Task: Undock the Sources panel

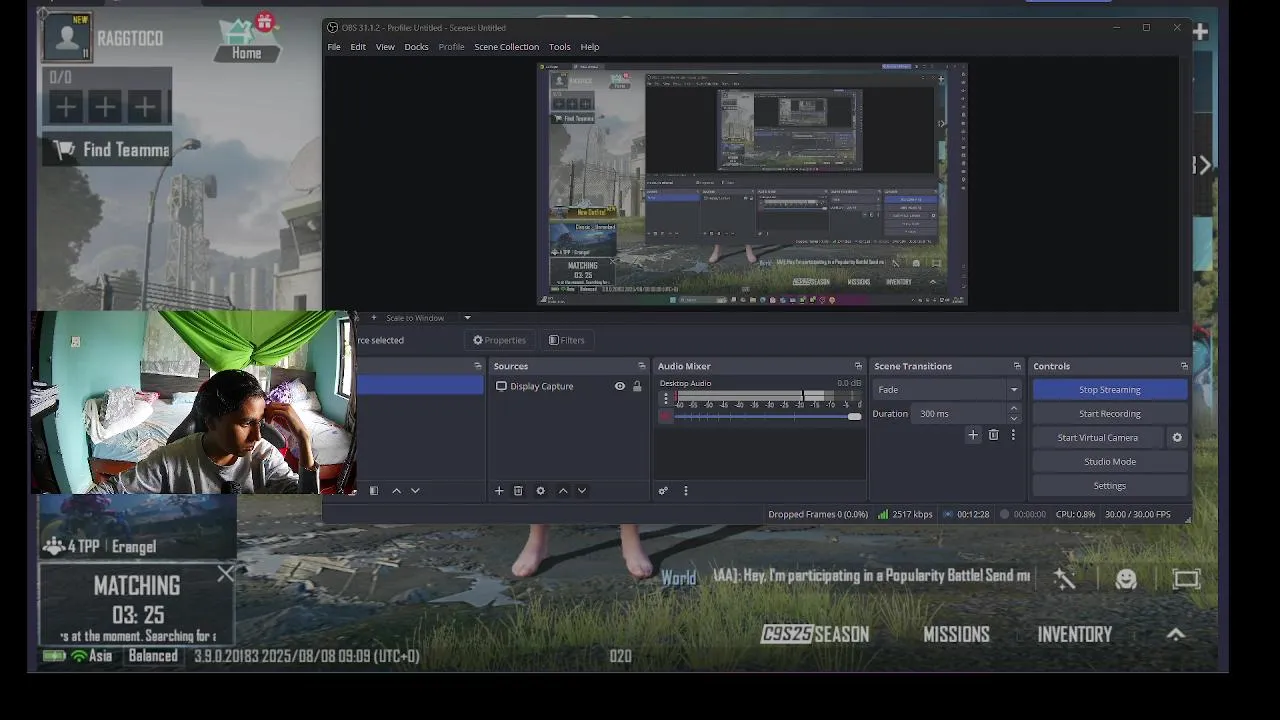Action: tap(642, 366)
